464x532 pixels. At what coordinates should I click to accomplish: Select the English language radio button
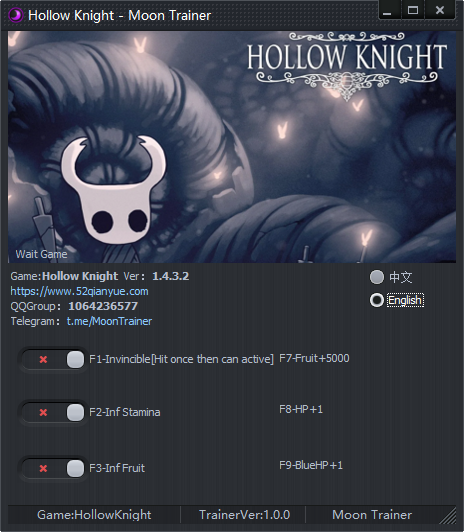pos(377,300)
